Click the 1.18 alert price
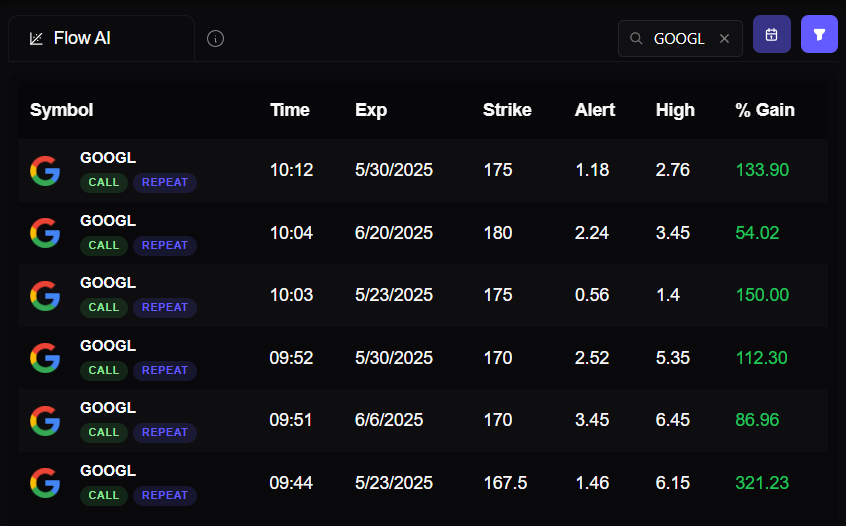Image resolution: width=846 pixels, height=526 pixels. 592,170
